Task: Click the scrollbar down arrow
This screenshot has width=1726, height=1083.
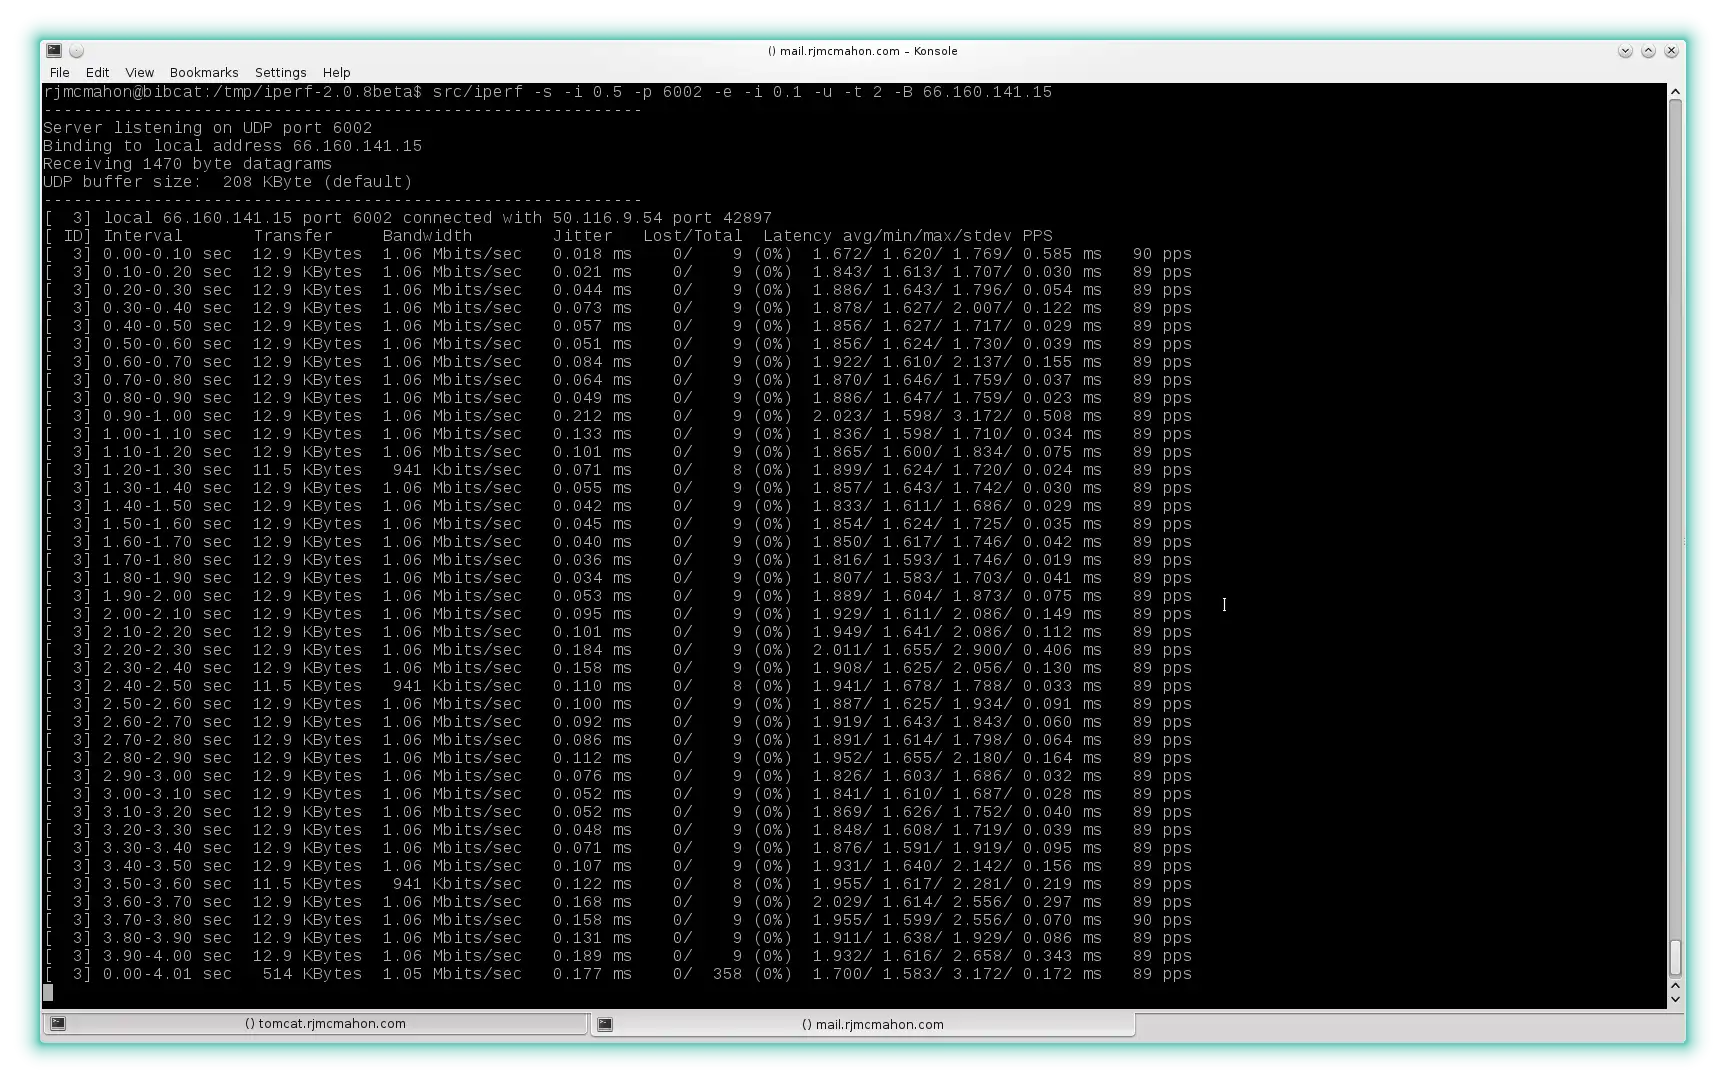Action: coord(1677,998)
